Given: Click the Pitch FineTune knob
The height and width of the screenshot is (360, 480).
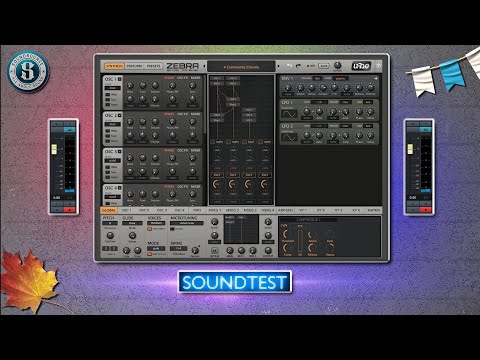Looking at the screenshot, I should [x=110, y=235].
